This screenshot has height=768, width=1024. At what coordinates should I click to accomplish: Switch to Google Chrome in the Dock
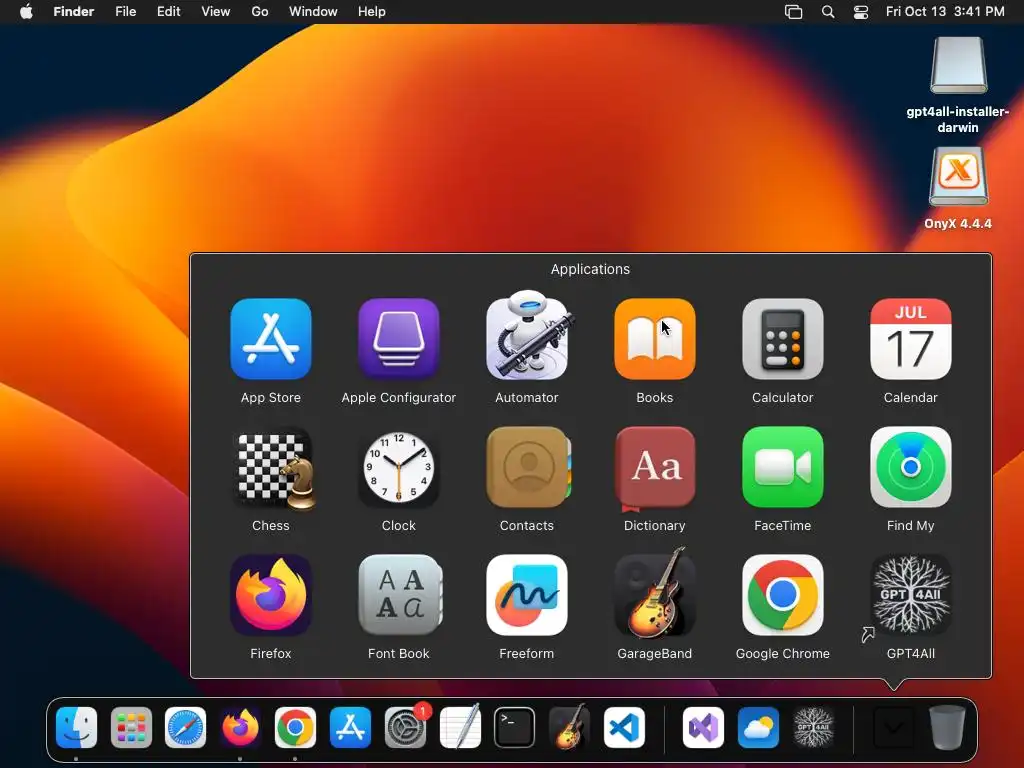[295, 727]
